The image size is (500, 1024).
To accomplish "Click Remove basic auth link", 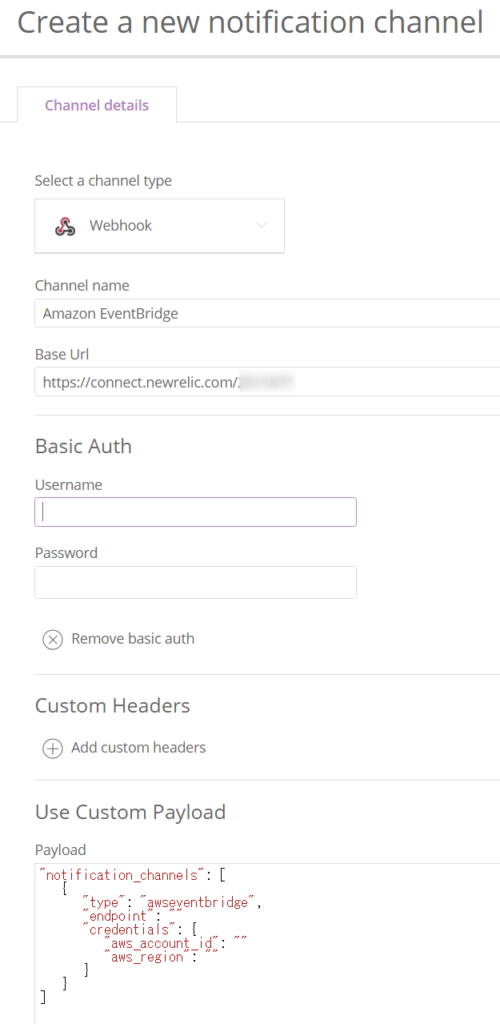I will [x=133, y=639].
